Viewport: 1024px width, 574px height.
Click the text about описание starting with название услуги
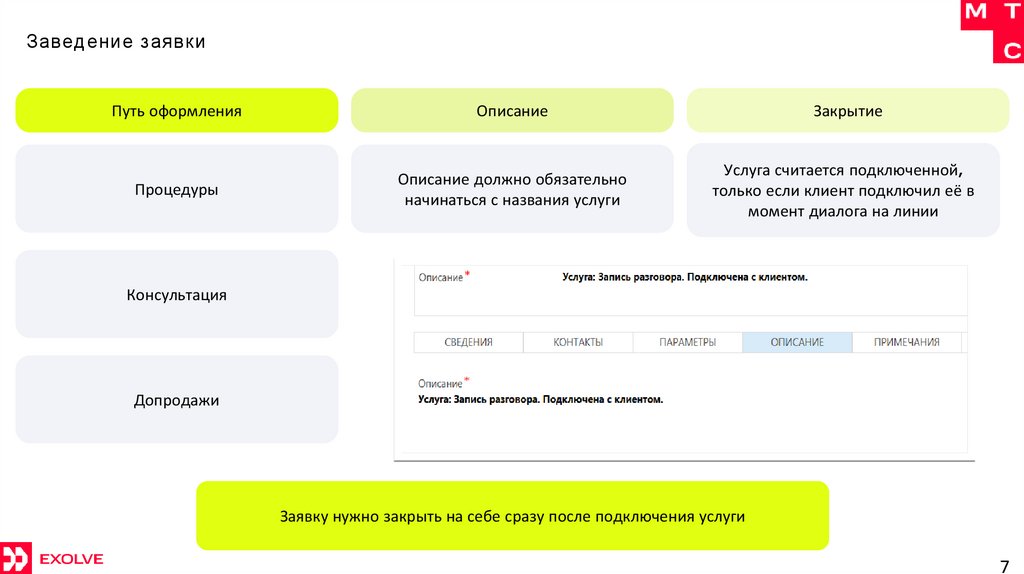click(512, 189)
